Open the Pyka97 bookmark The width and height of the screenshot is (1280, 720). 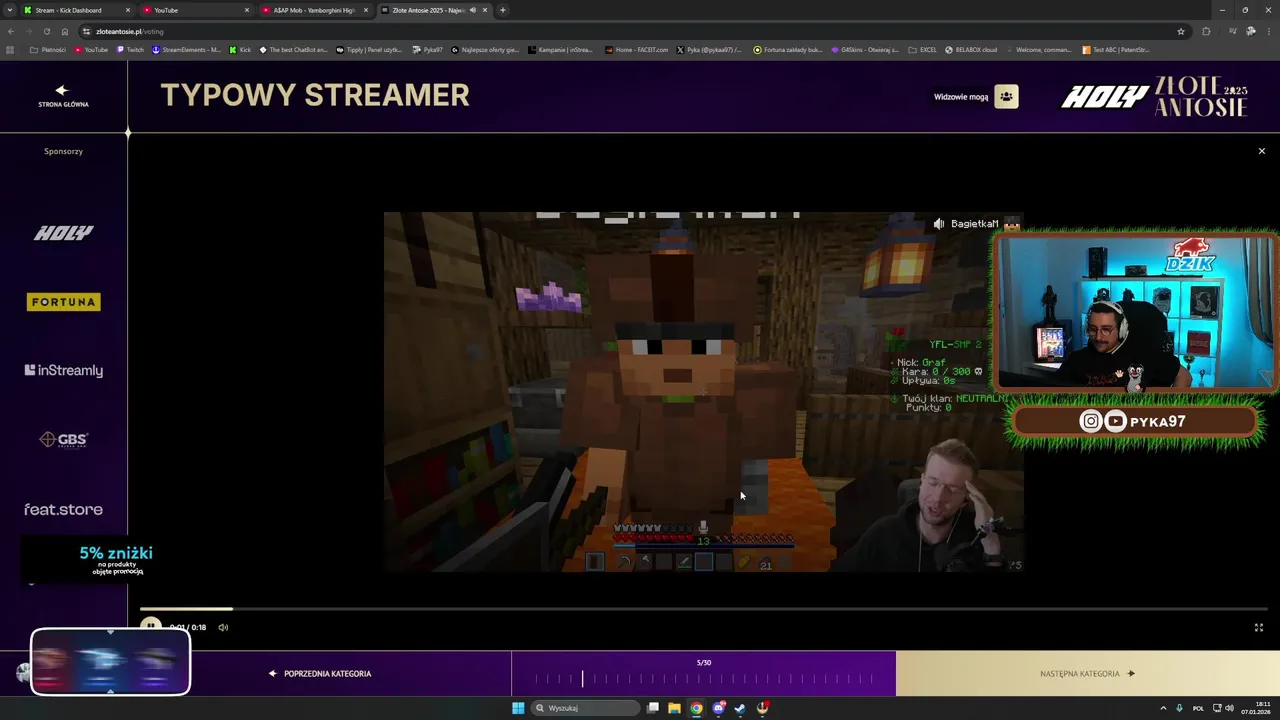click(427, 49)
